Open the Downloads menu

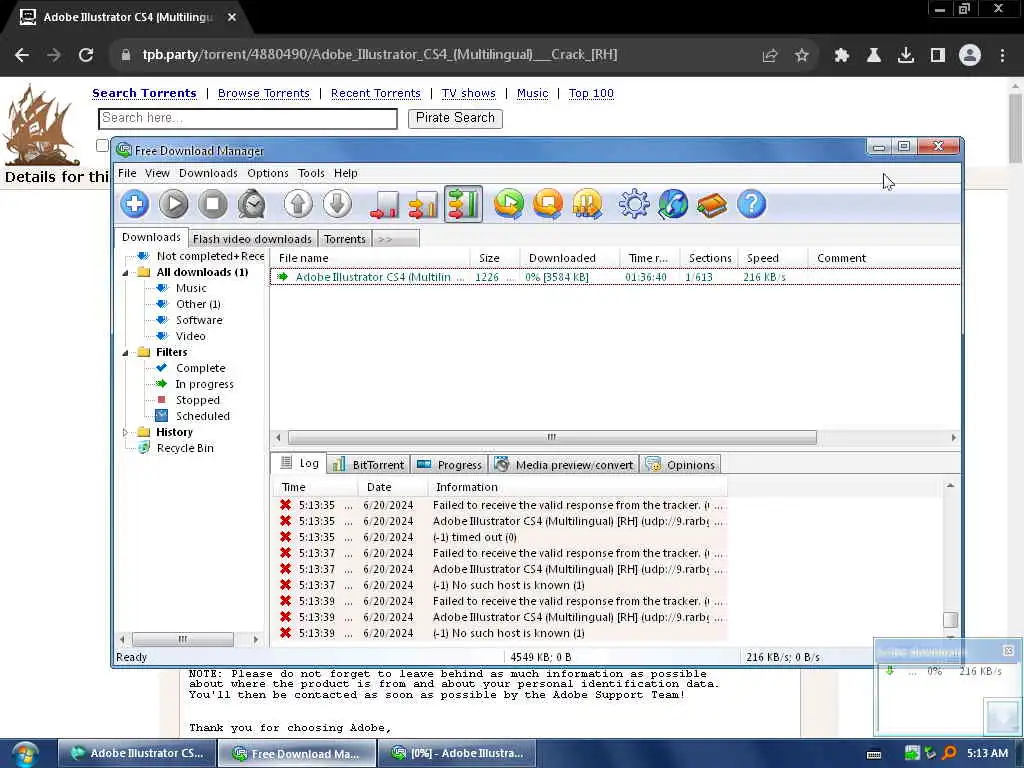(208, 173)
